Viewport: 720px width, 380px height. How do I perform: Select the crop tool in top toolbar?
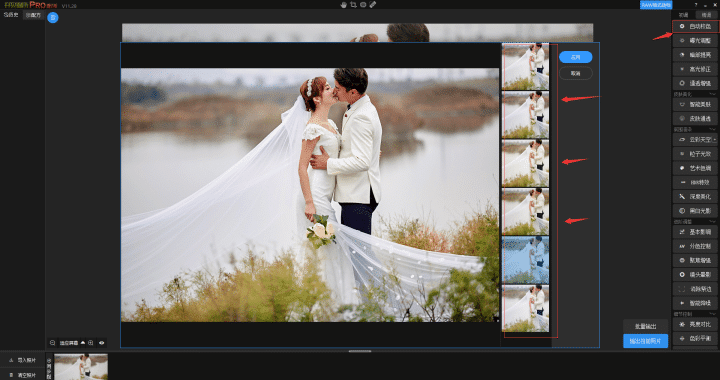[353, 4]
